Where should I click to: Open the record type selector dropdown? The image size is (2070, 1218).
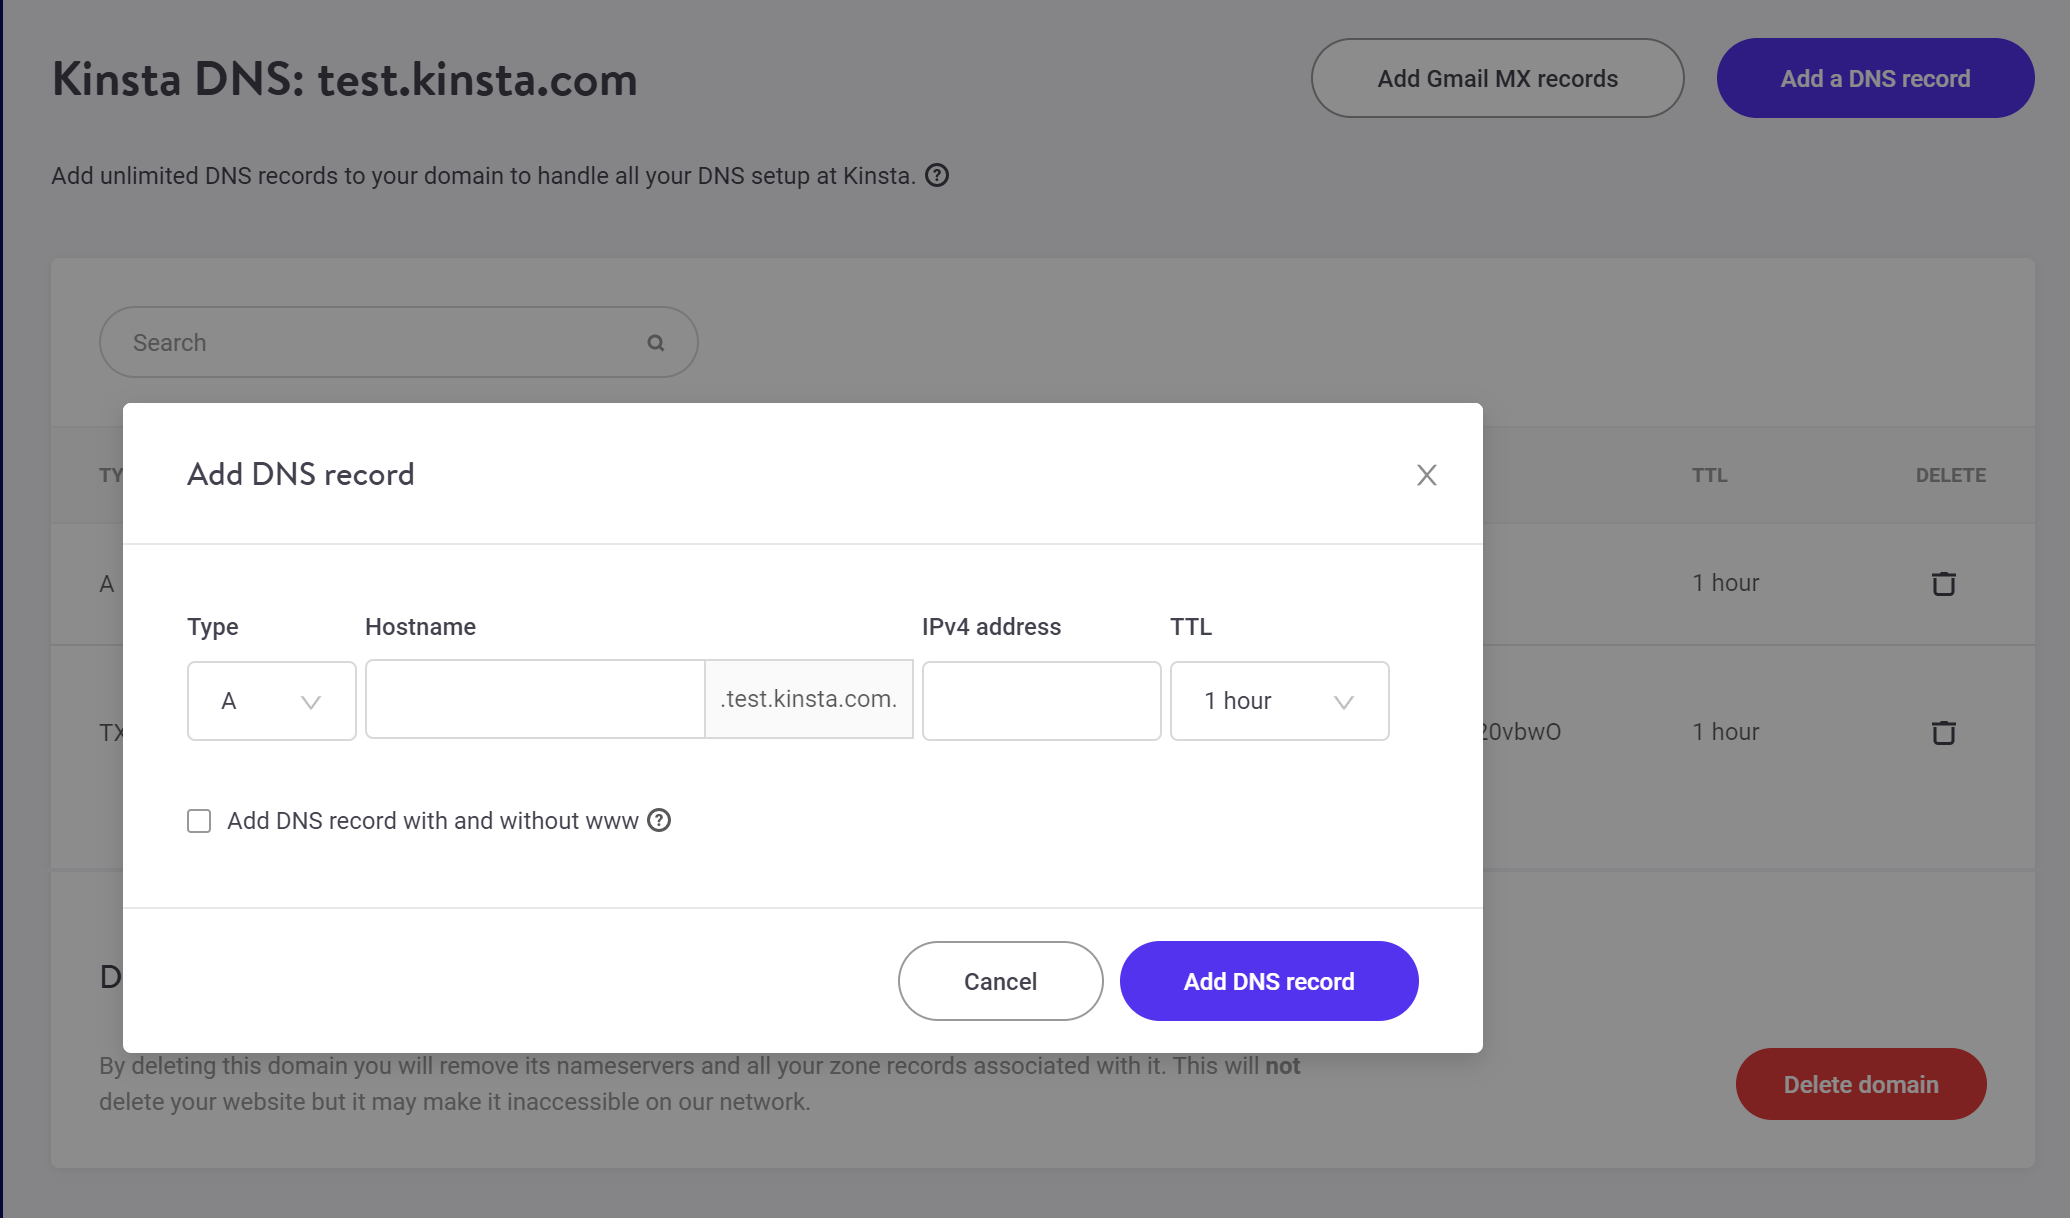tap(271, 700)
